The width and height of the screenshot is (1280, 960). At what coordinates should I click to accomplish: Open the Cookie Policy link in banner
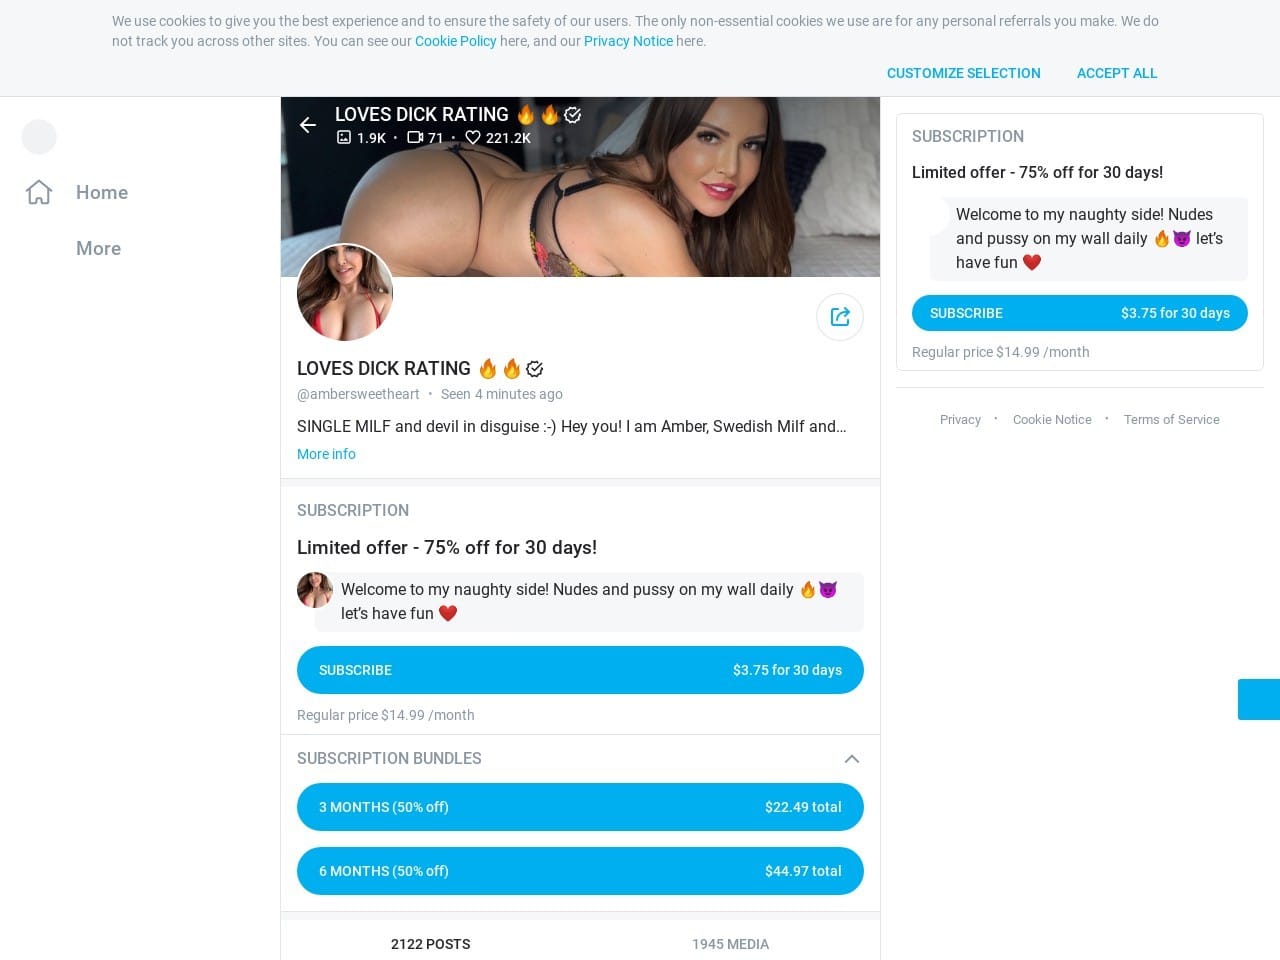tap(456, 41)
